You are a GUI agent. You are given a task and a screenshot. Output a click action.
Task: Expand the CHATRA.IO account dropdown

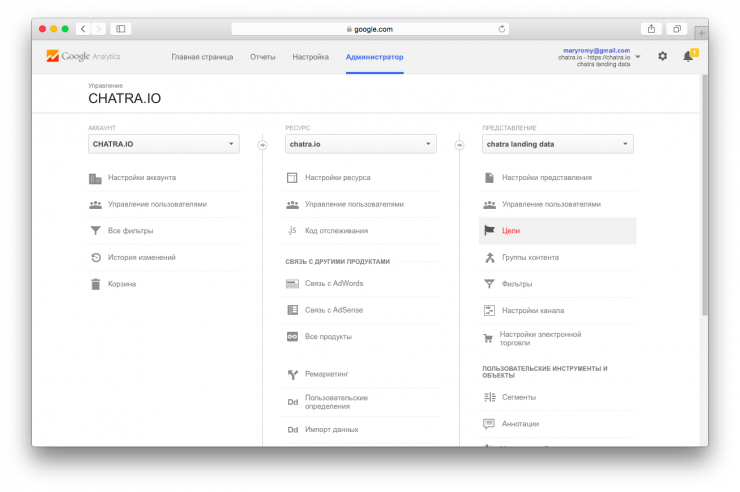click(x=164, y=144)
